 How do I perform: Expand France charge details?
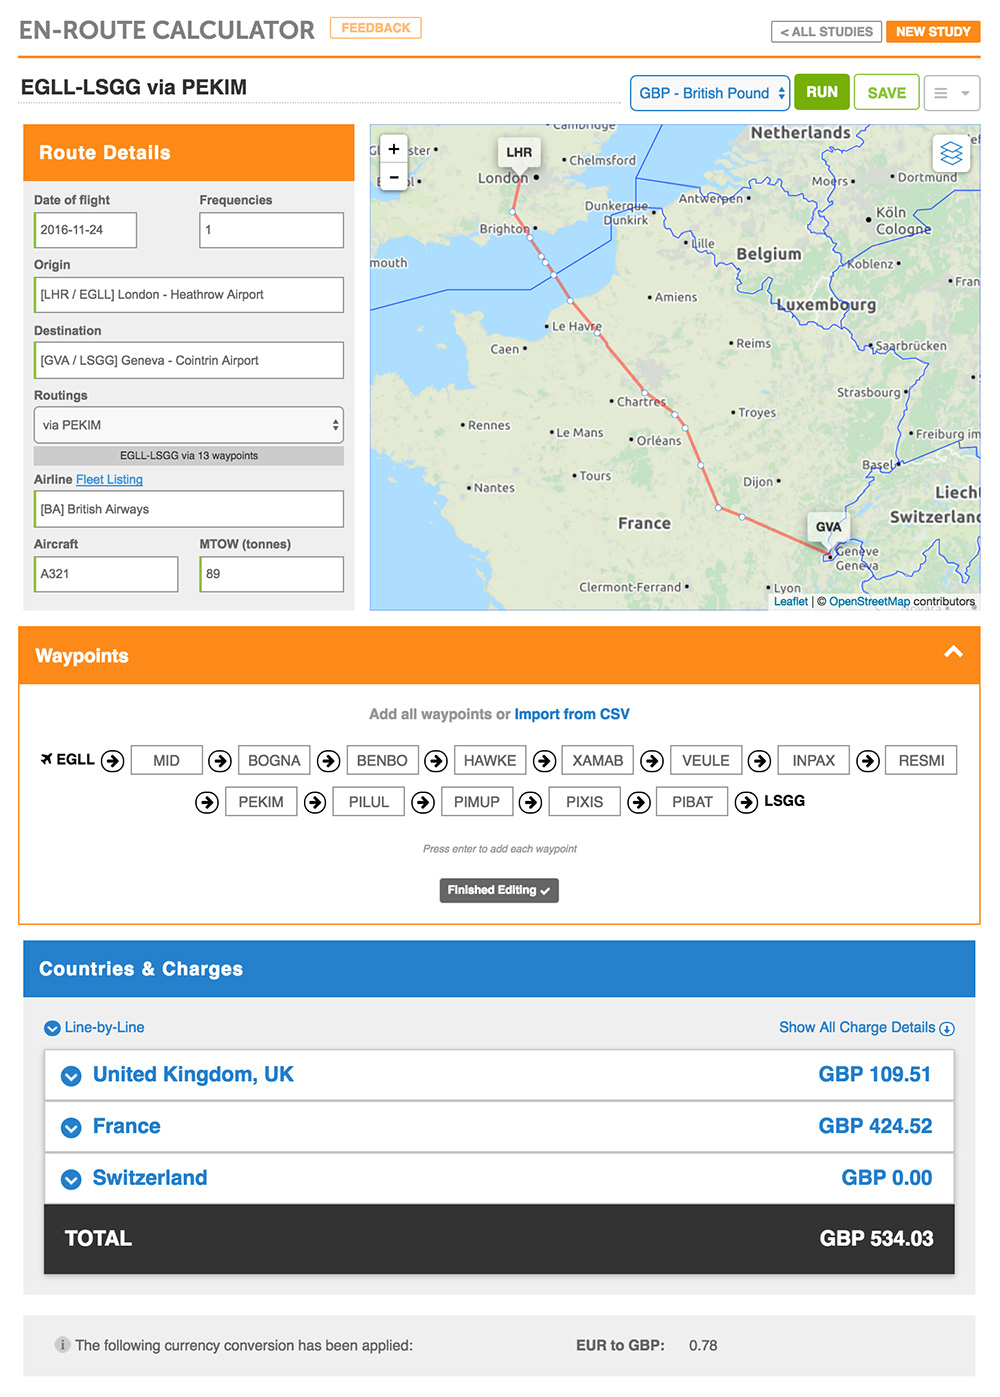click(71, 1127)
